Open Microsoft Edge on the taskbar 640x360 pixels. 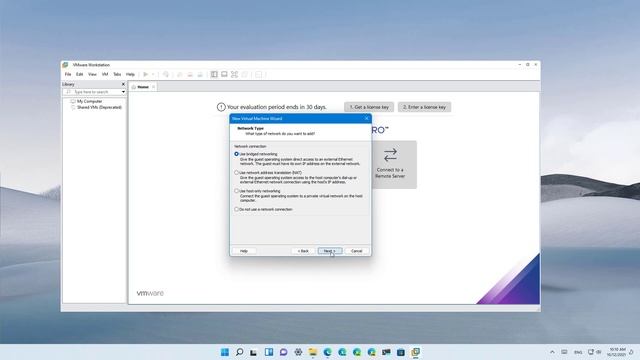(x=327, y=352)
